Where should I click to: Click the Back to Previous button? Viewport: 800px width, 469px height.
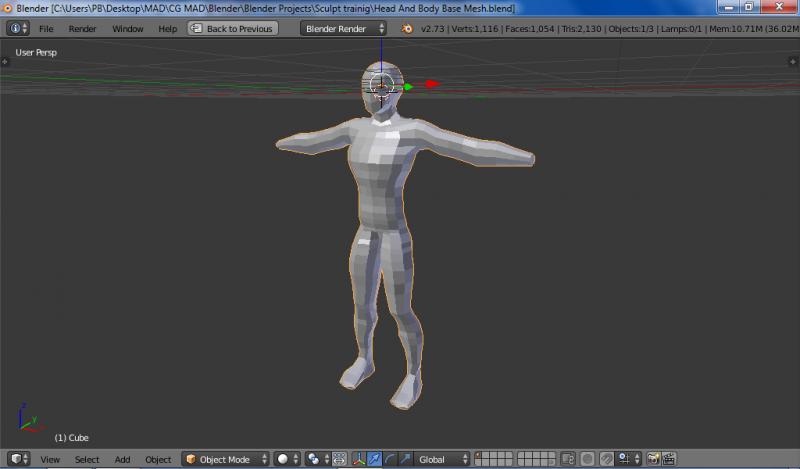point(232,29)
